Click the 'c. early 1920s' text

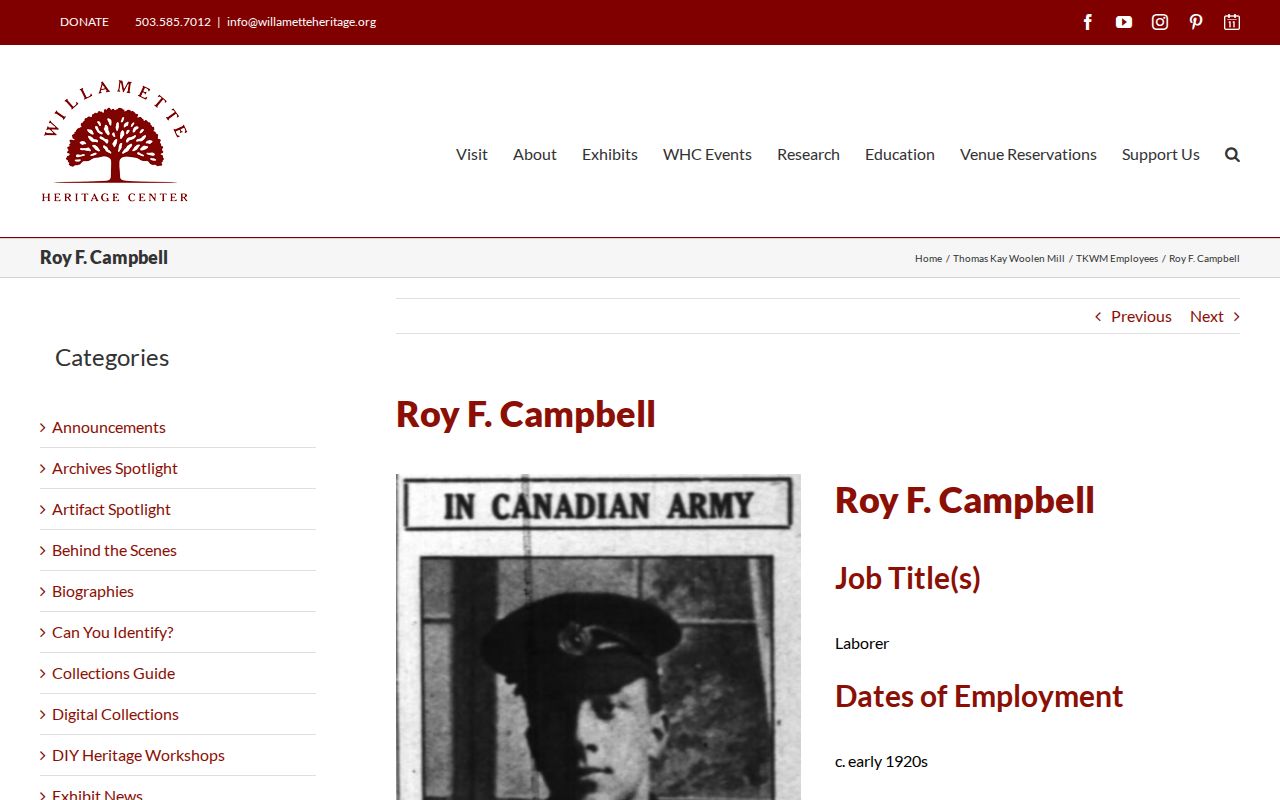pyautogui.click(x=881, y=761)
